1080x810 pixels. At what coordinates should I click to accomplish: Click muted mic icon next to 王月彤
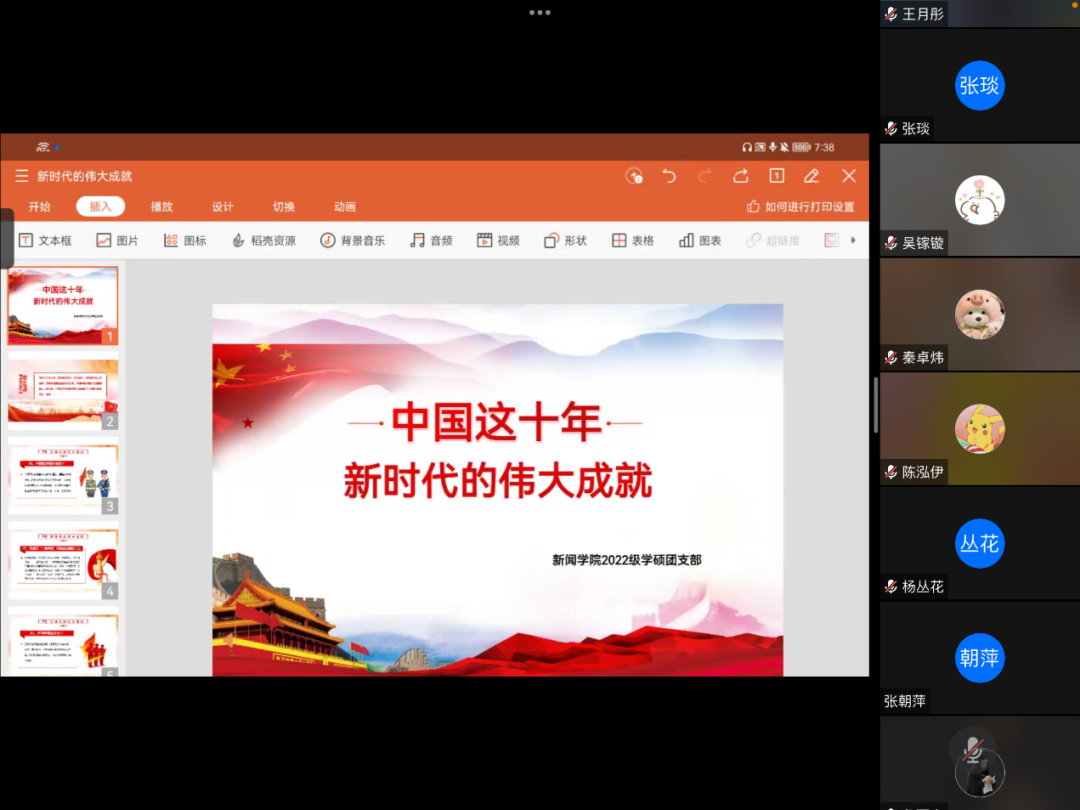point(891,14)
